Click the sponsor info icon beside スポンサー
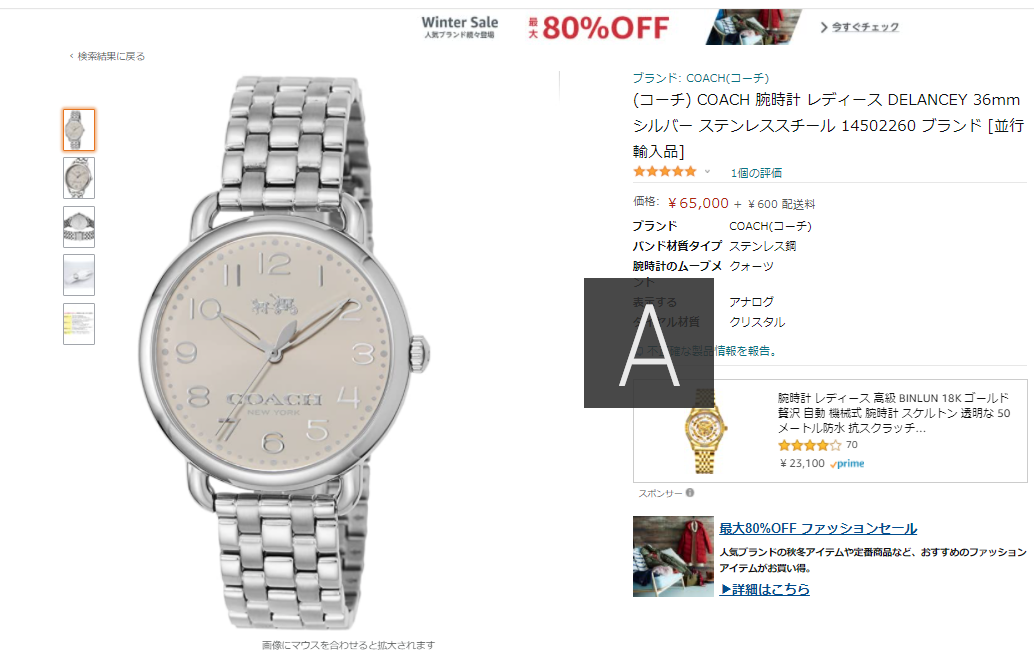1034x663 pixels. click(690, 492)
